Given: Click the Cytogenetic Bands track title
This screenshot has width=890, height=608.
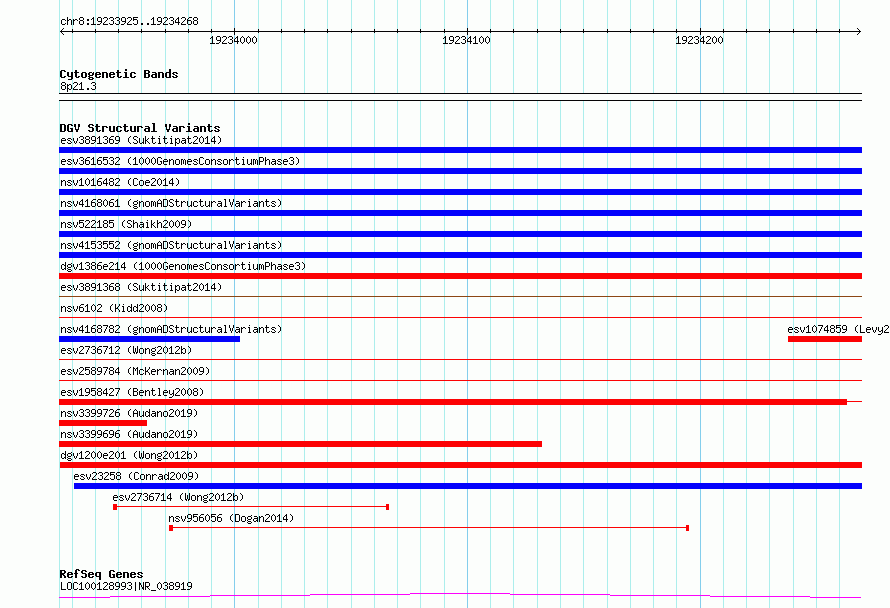Looking at the screenshot, I should click(x=119, y=74).
